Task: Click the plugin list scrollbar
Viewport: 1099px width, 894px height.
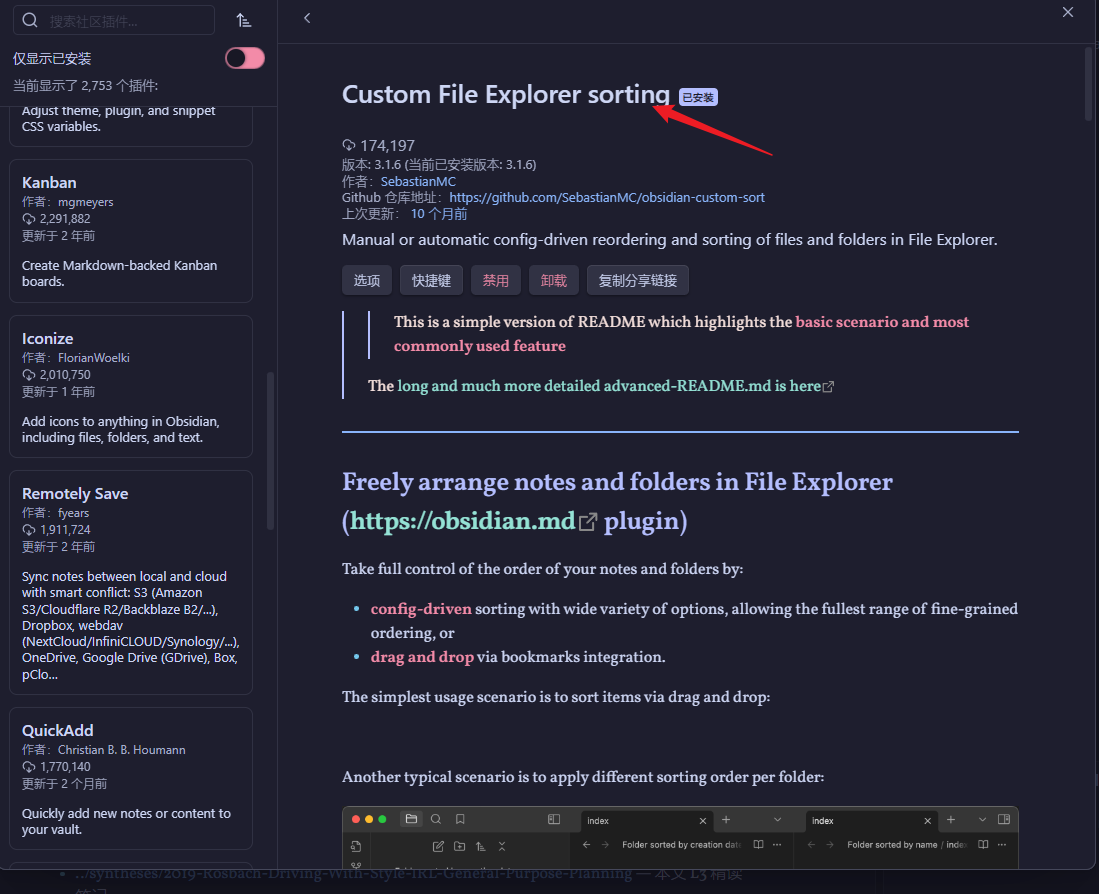Action: [x=270, y=451]
